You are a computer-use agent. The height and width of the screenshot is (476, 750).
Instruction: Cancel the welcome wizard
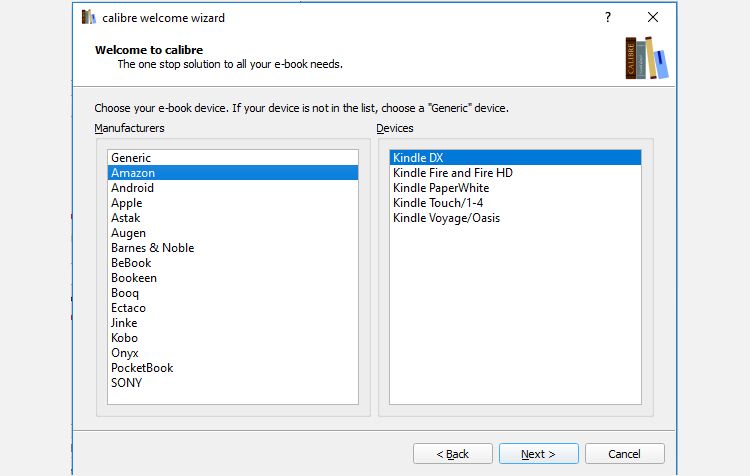(x=624, y=454)
